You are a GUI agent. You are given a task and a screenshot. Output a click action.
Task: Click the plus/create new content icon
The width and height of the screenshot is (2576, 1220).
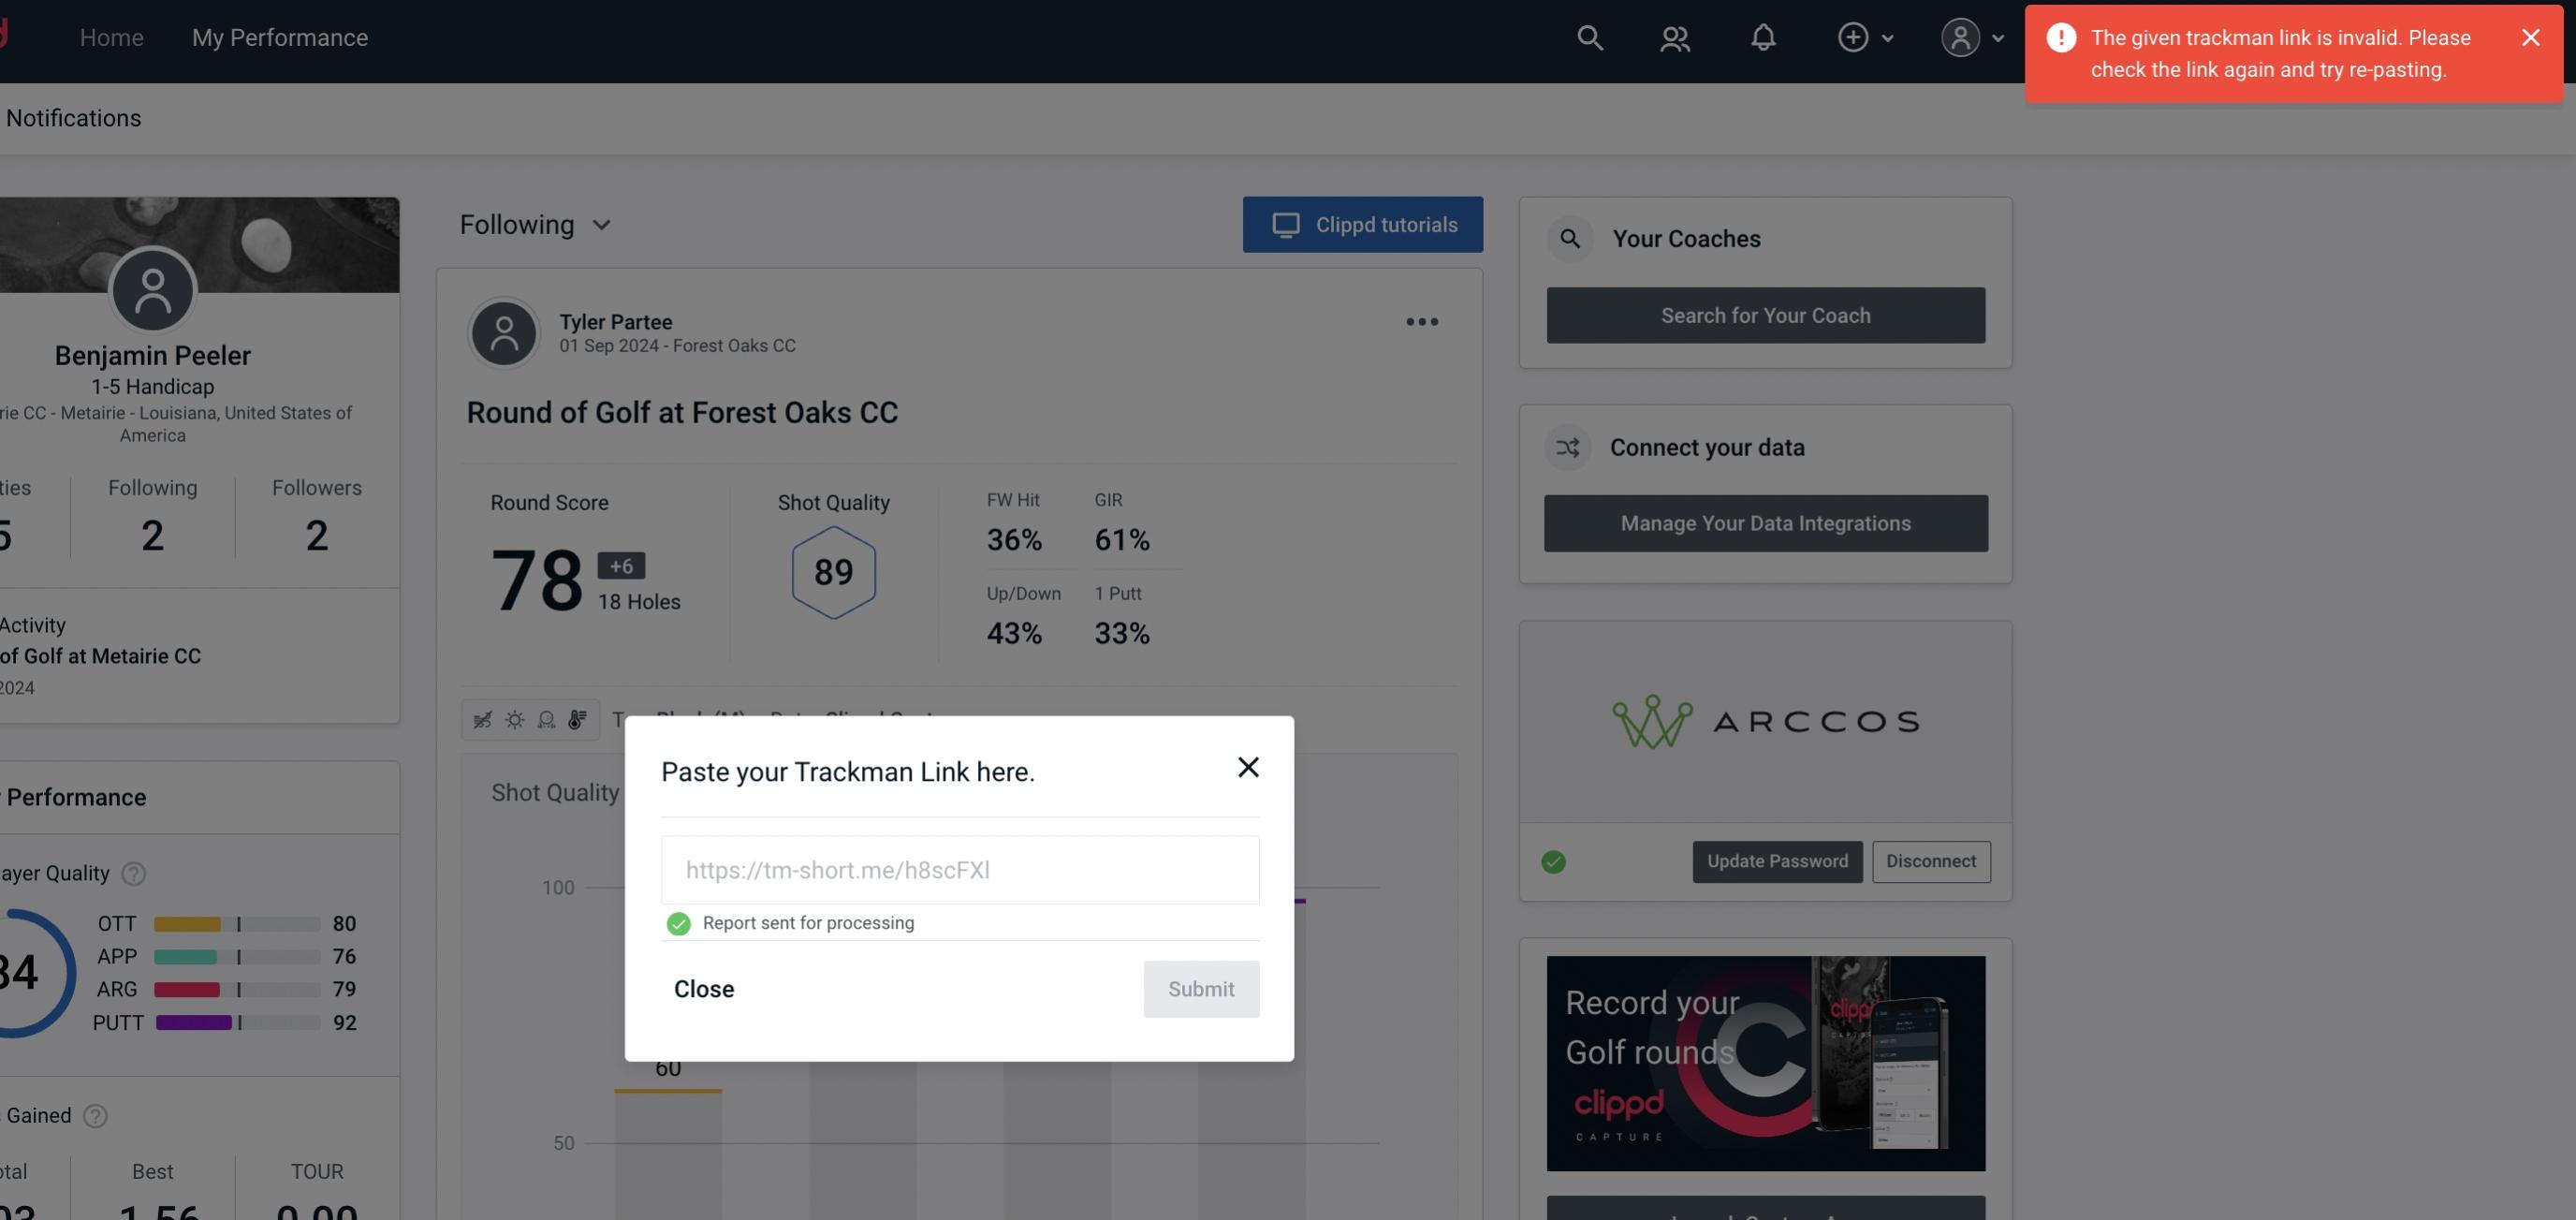[x=1853, y=35]
